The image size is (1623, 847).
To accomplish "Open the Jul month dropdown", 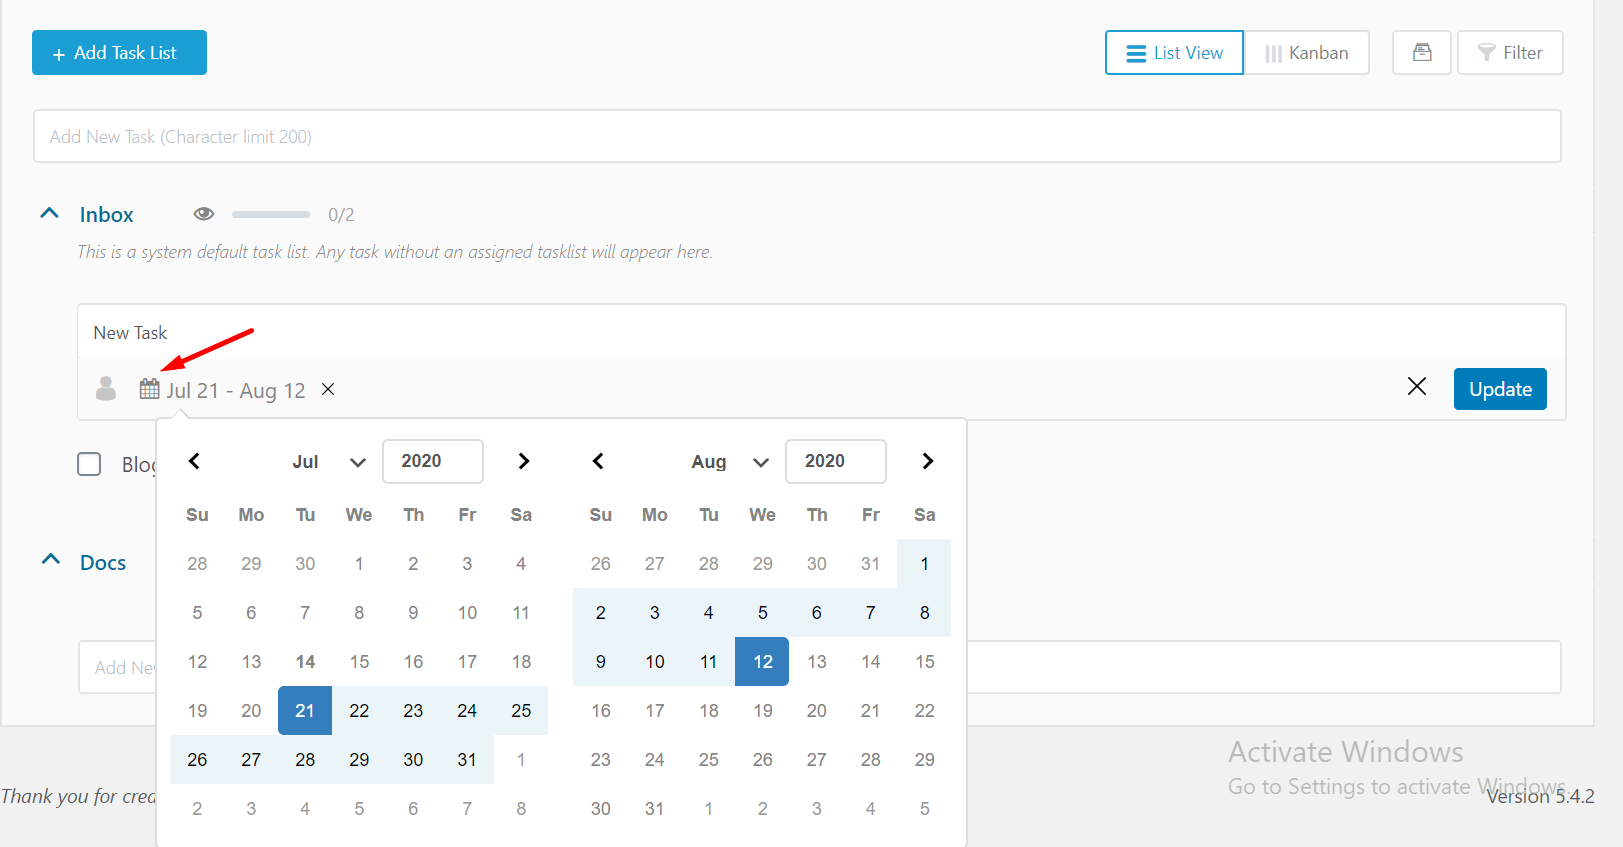I will [328, 462].
